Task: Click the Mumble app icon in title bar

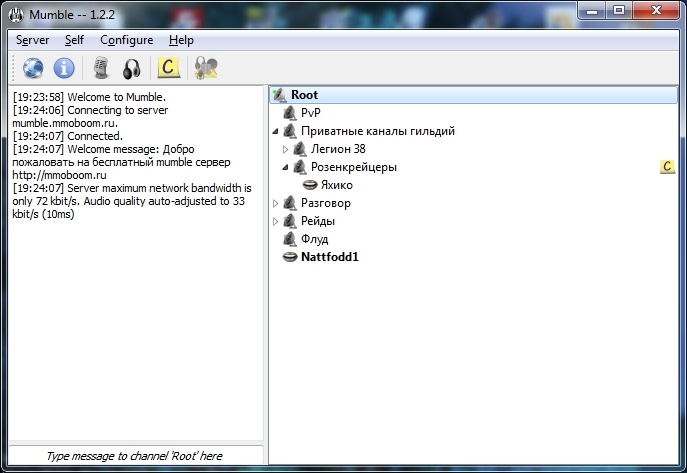Action: coord(16,15)
